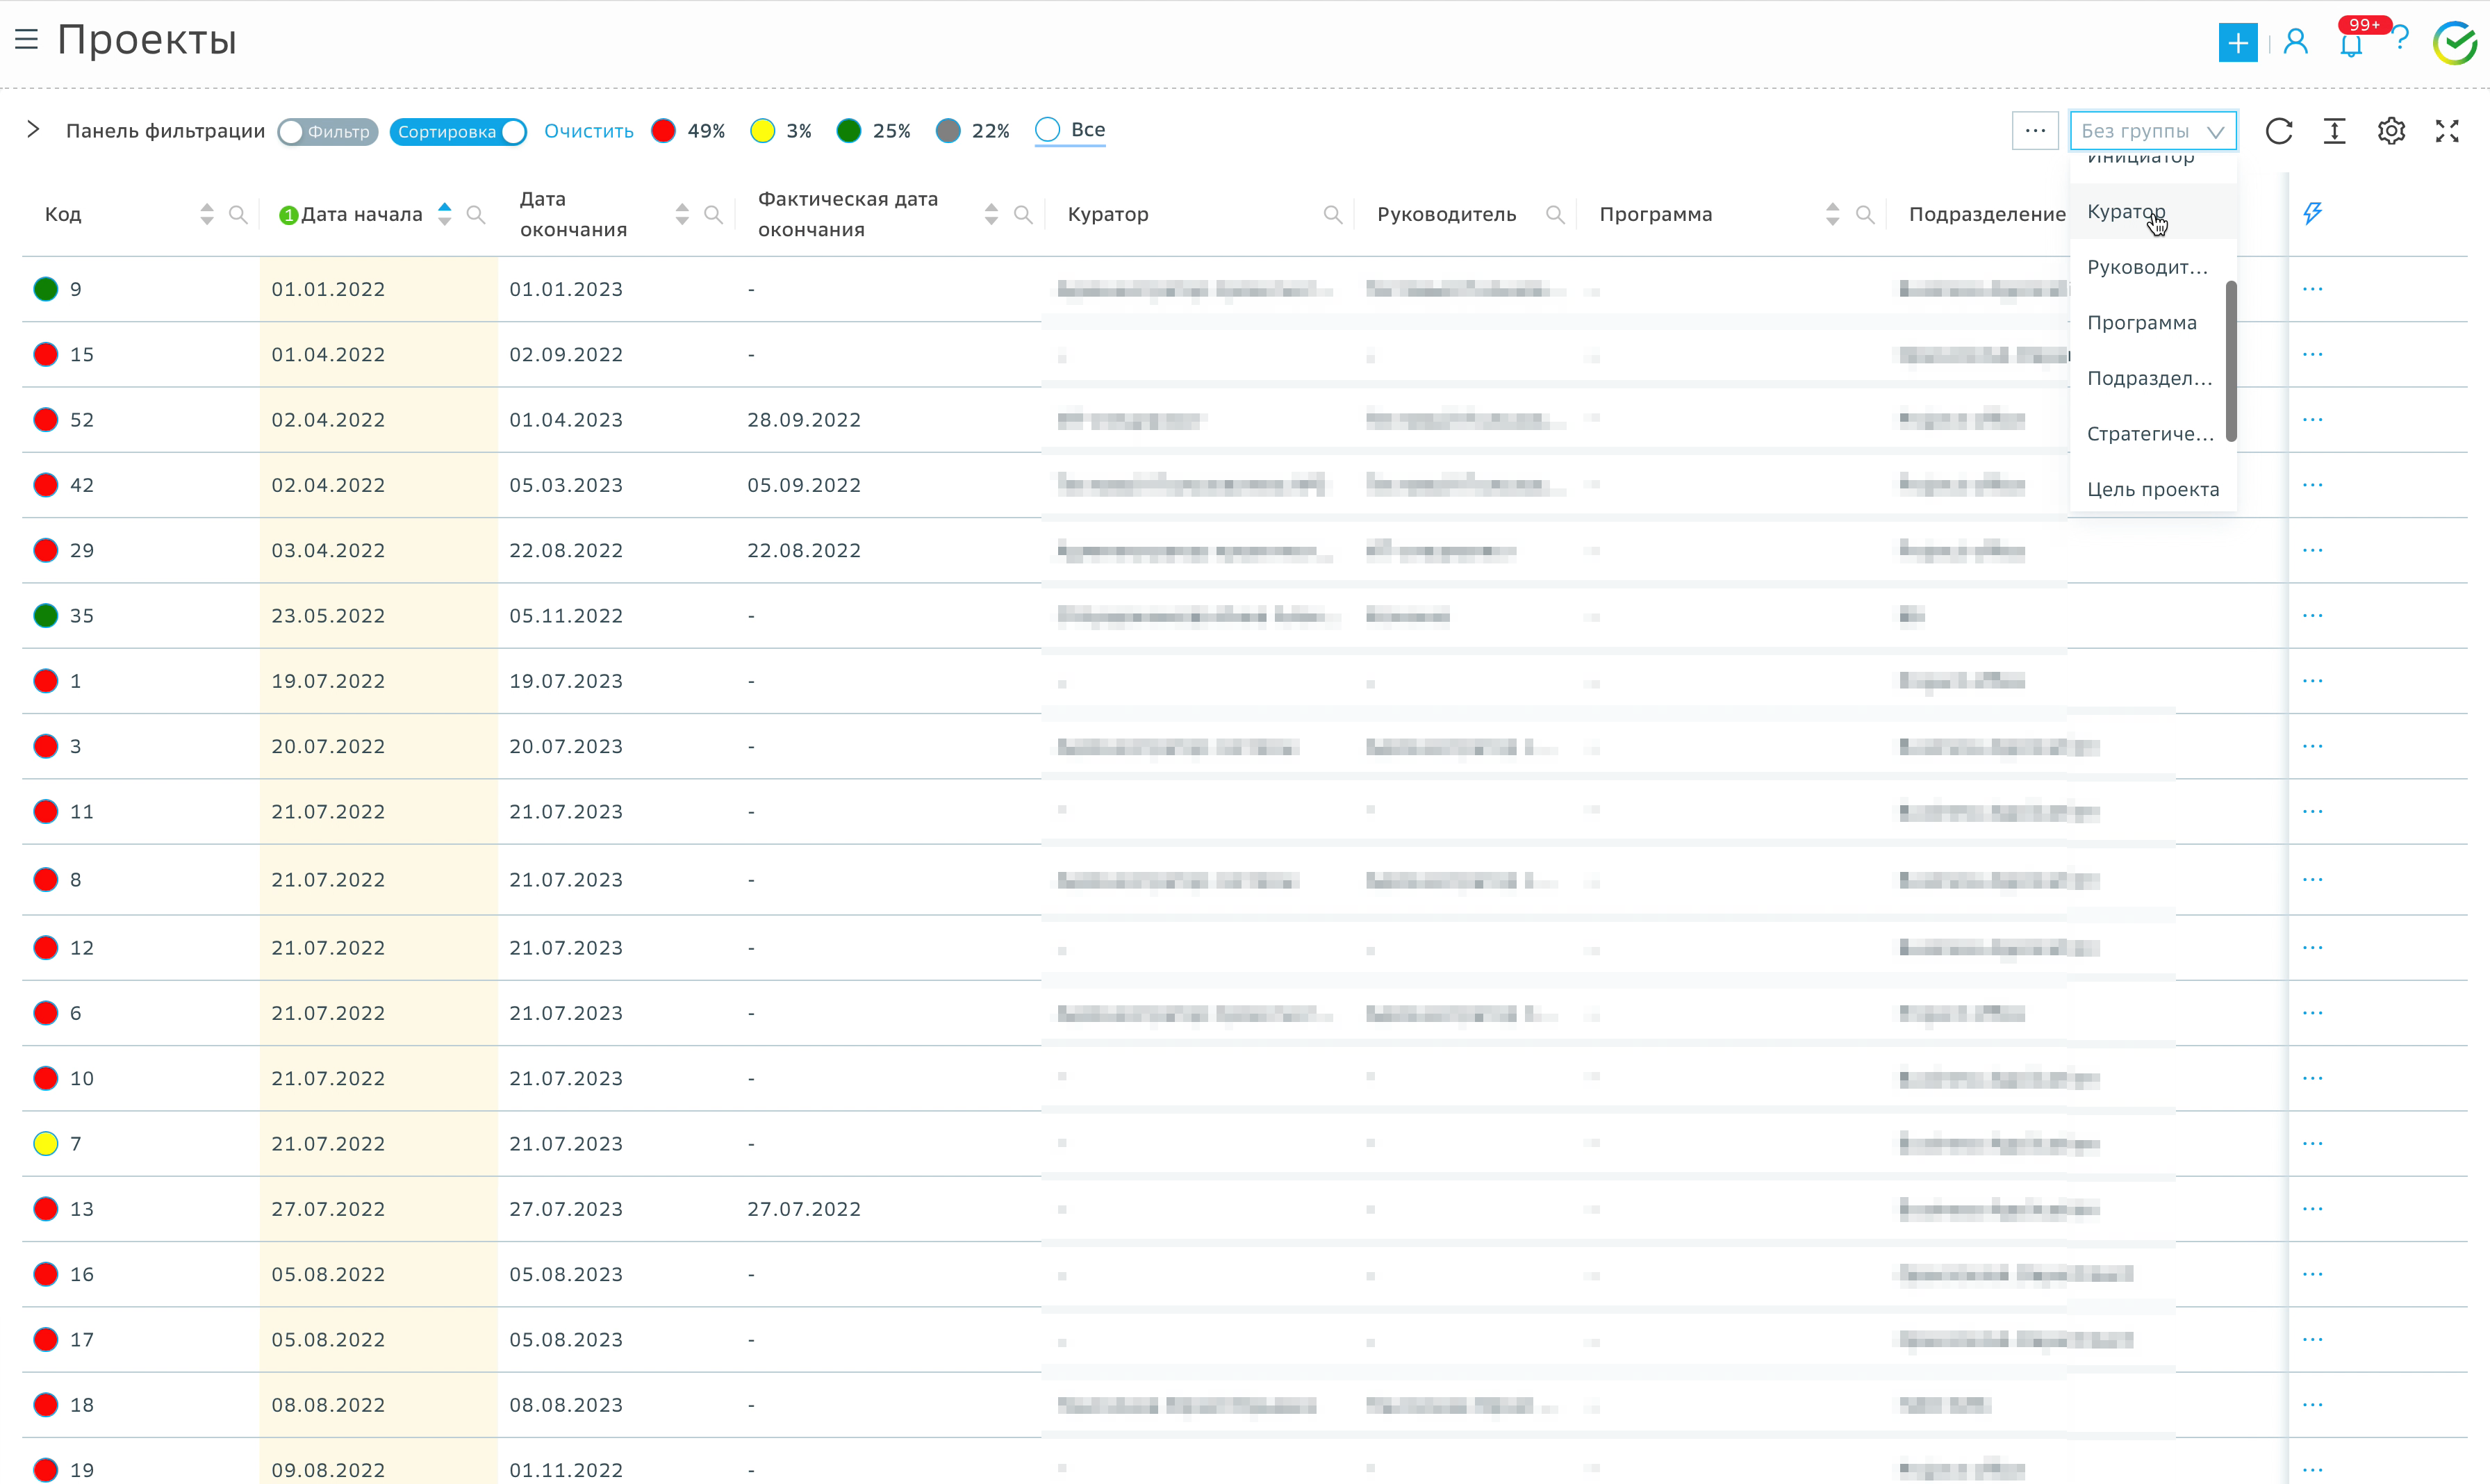The width and height of the screenshot is (2490, 1484).
Task: Click the row height adjust icon
Action: [x=2334, y=131]
